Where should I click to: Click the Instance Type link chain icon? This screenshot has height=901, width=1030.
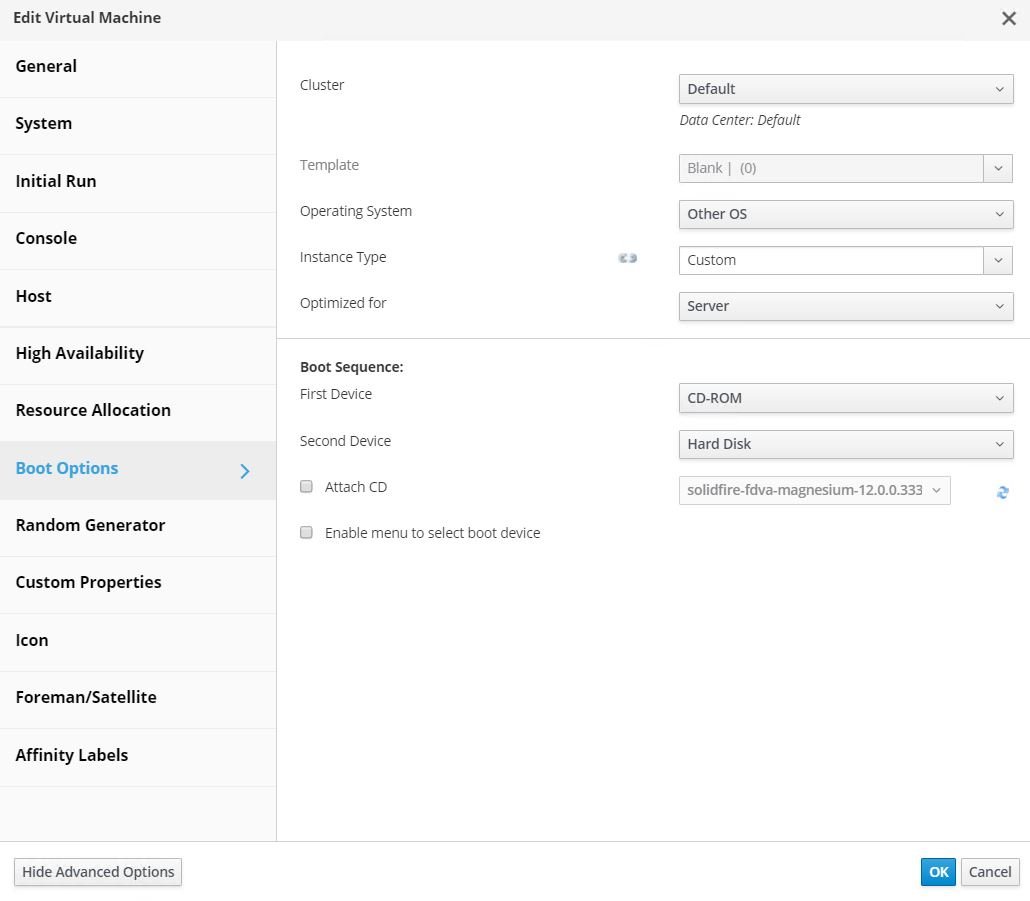(627, 258)
